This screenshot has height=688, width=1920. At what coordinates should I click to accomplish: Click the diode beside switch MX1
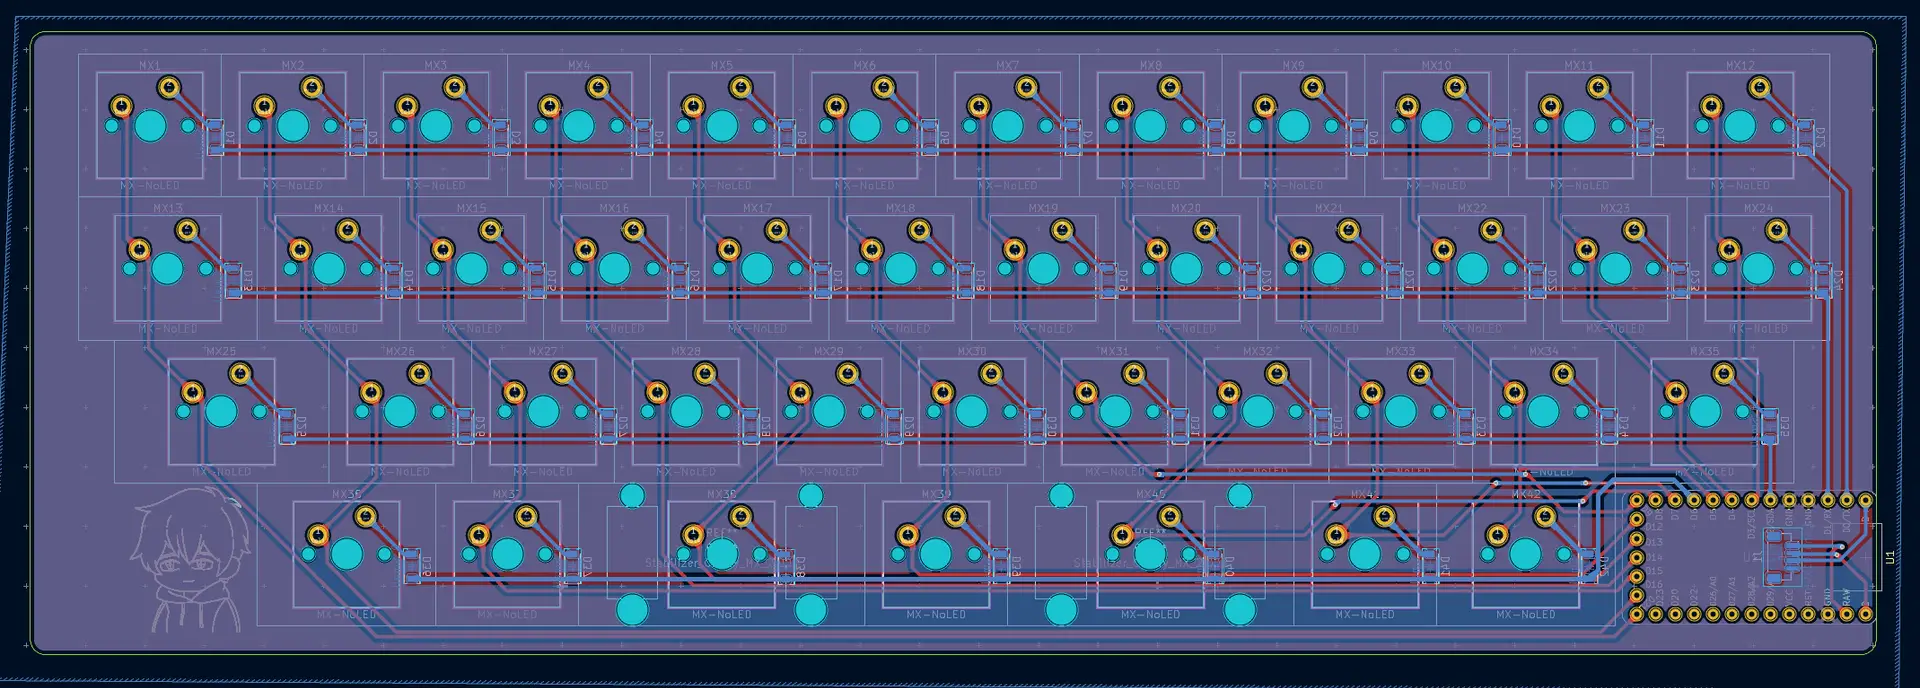coord(215,137)
